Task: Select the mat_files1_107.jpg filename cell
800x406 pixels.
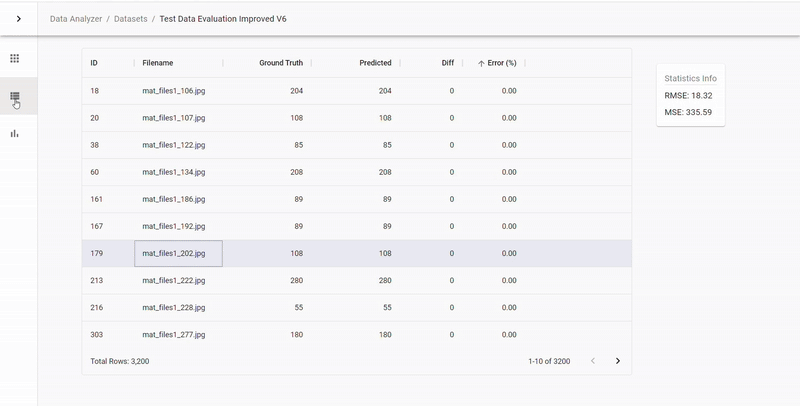Action: (x=179, y=118)
